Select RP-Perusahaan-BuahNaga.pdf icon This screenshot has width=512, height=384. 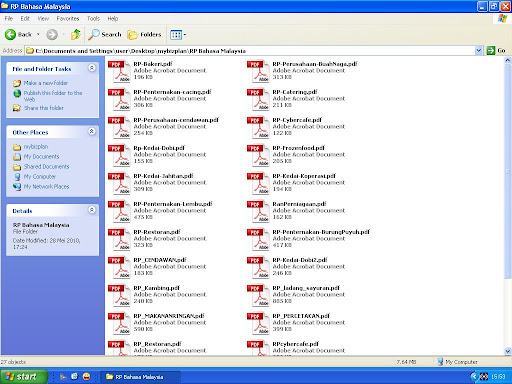point(258,71)
